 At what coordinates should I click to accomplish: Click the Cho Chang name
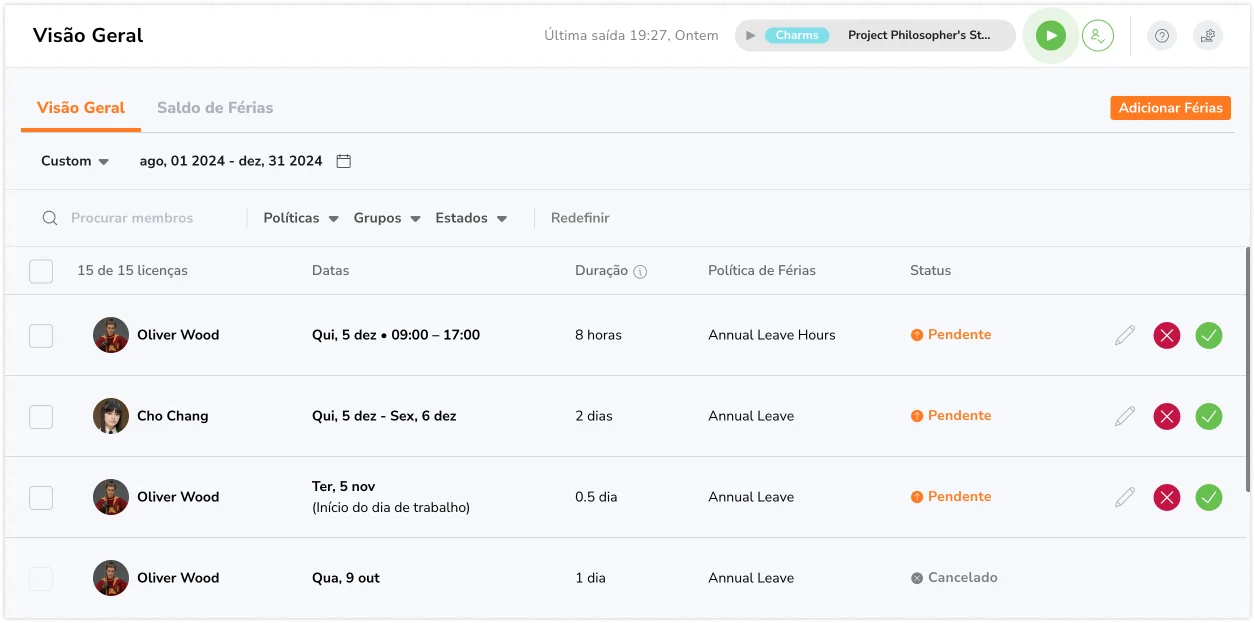tap(173, 416)
